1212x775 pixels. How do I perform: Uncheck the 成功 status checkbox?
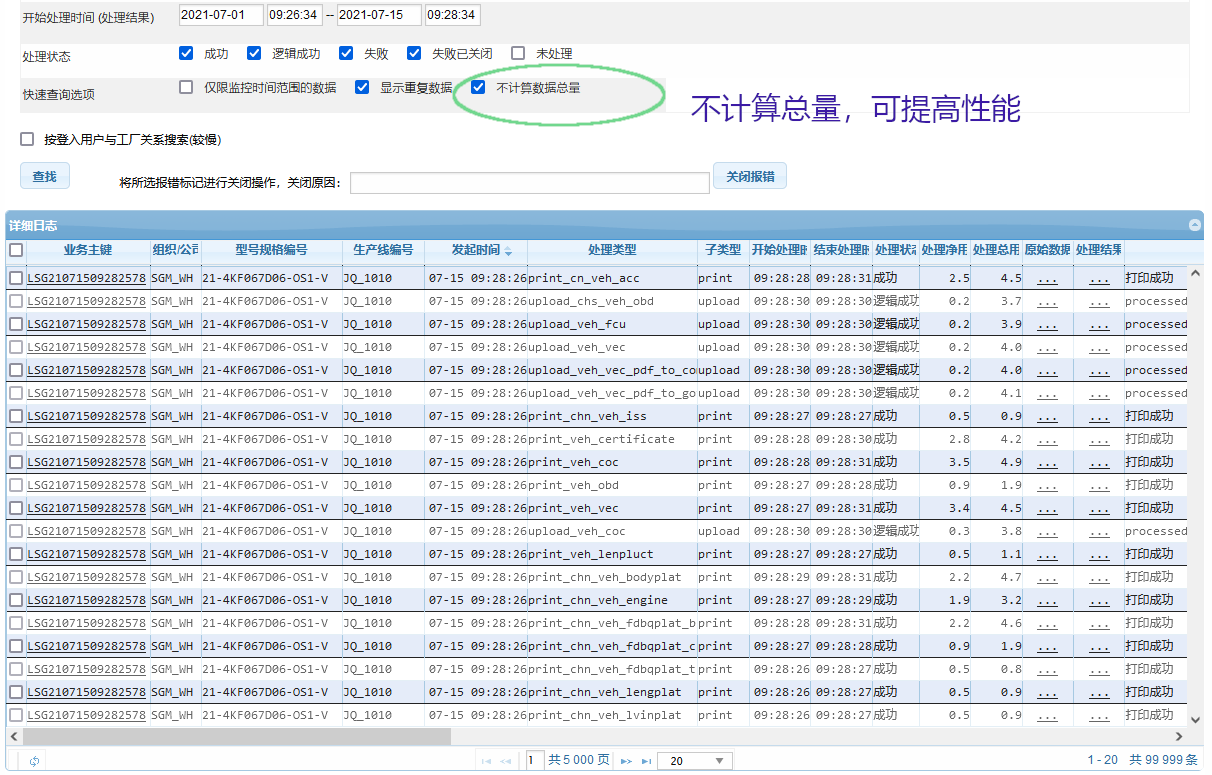(x=186, y=53)
